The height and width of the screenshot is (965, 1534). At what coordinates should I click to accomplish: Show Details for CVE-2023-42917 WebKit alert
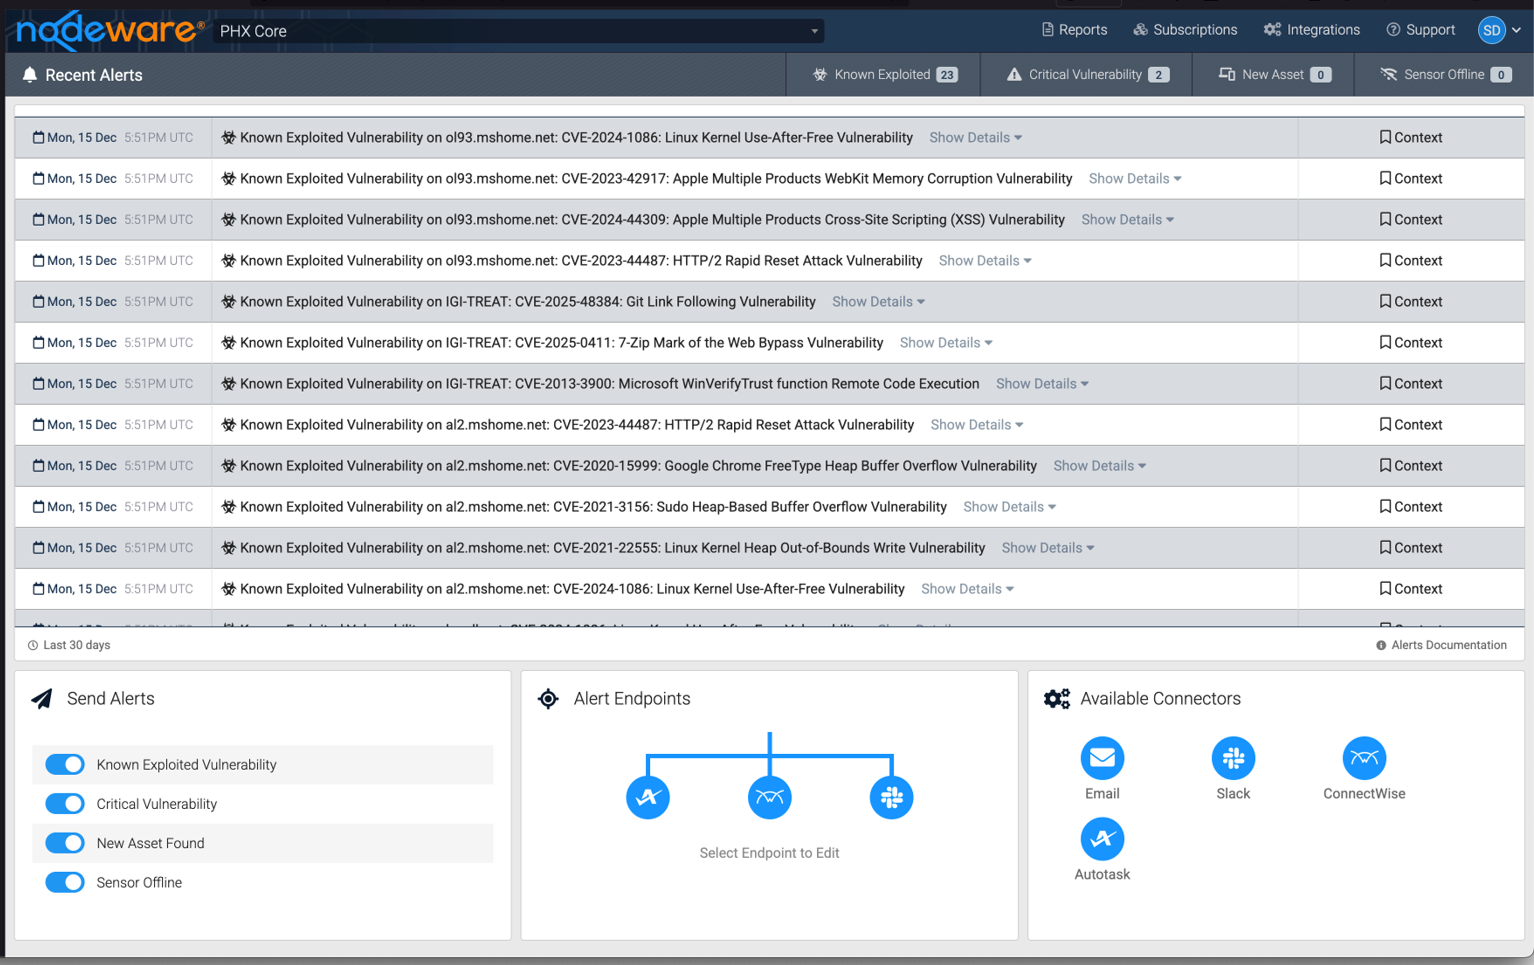pos(1135,178)
